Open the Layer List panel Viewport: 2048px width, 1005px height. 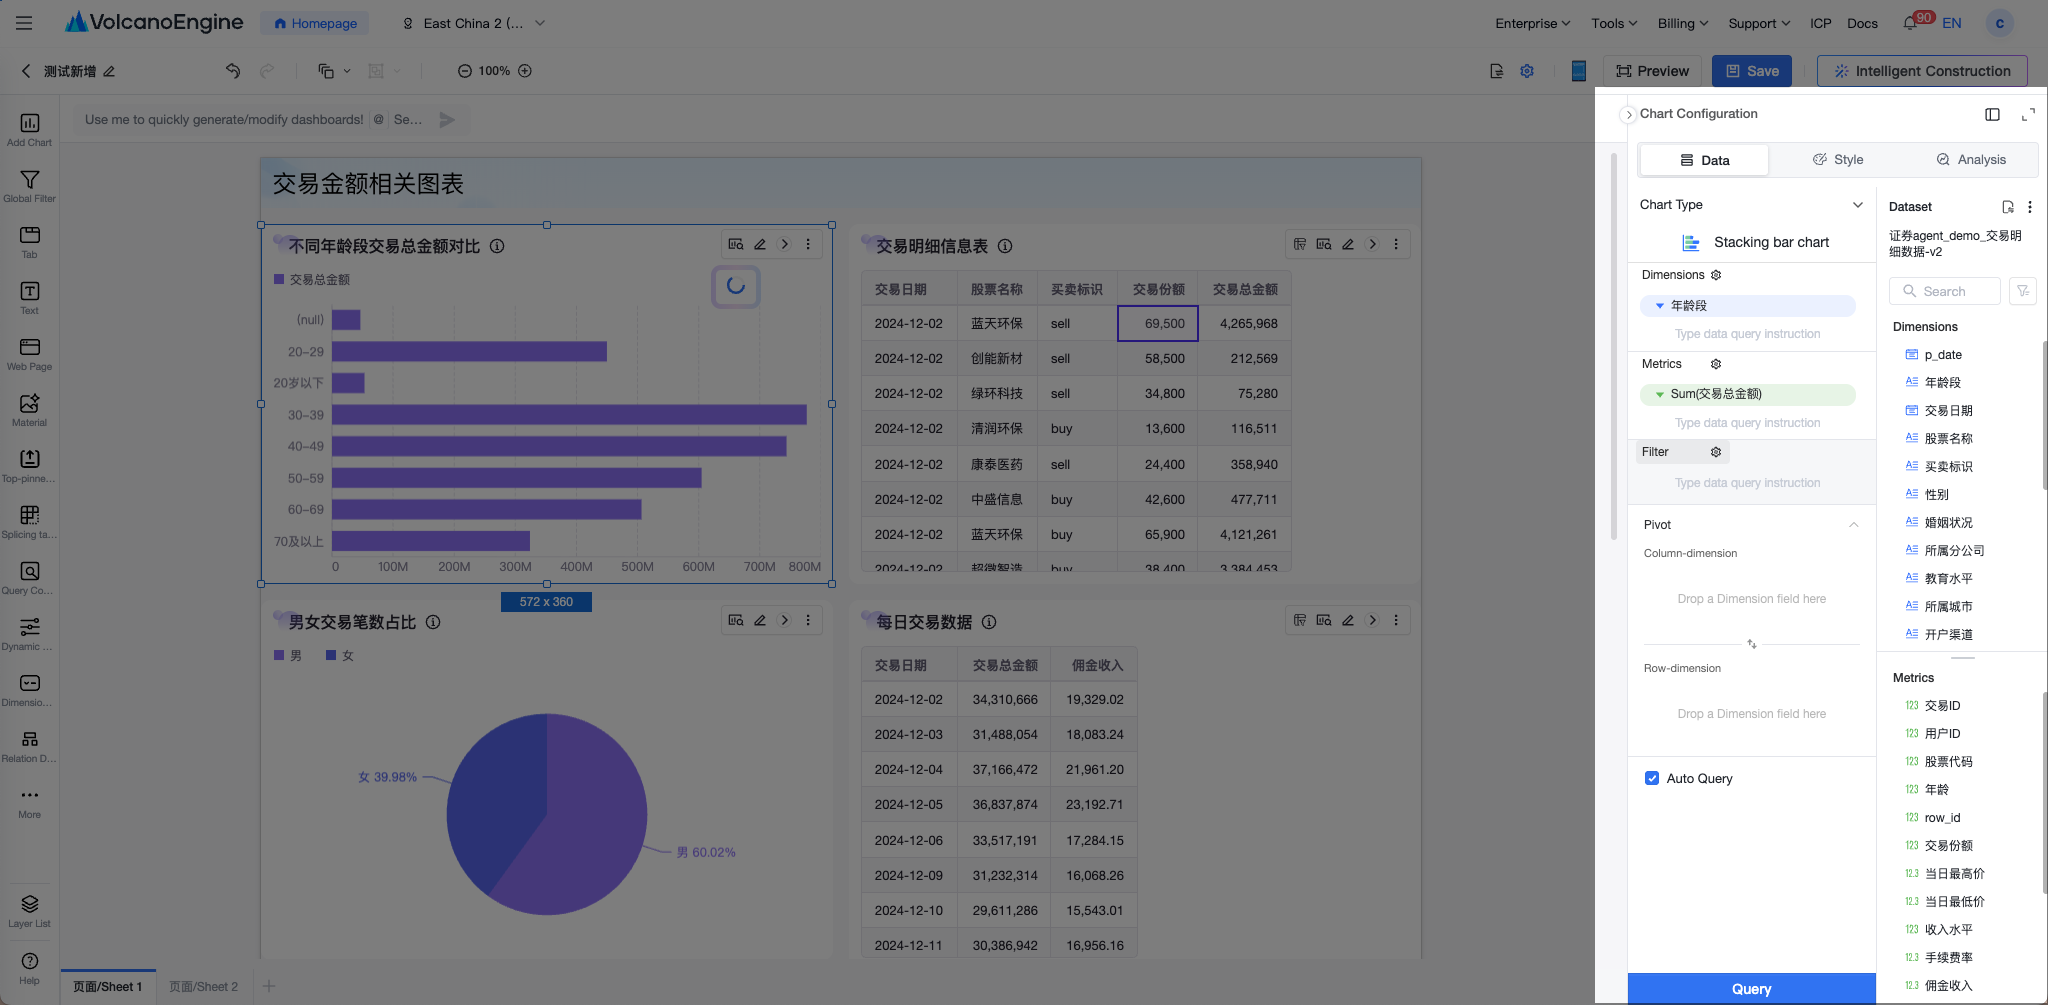coord(29,911)
